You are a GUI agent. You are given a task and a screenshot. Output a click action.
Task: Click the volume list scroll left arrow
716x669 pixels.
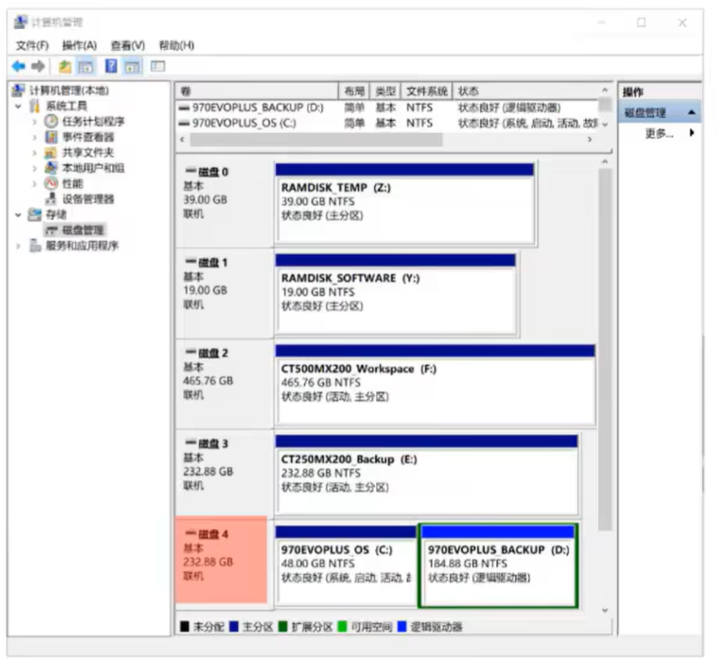click(183, 139)
